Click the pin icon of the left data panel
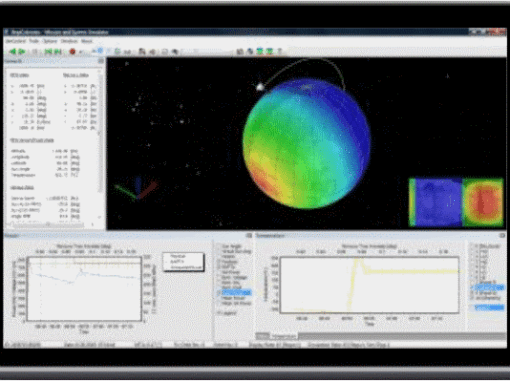This screenshot has width=510, height=382. point(101,61)
